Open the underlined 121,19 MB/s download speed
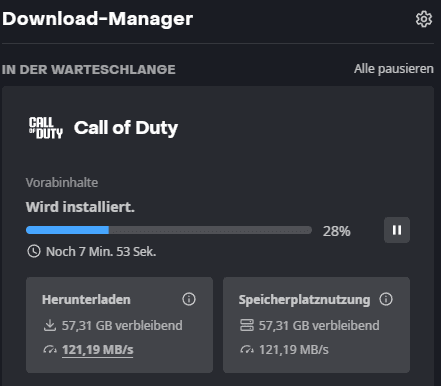Image resolution: width=441 pixels, height=386 pixels. pos(98,350)
